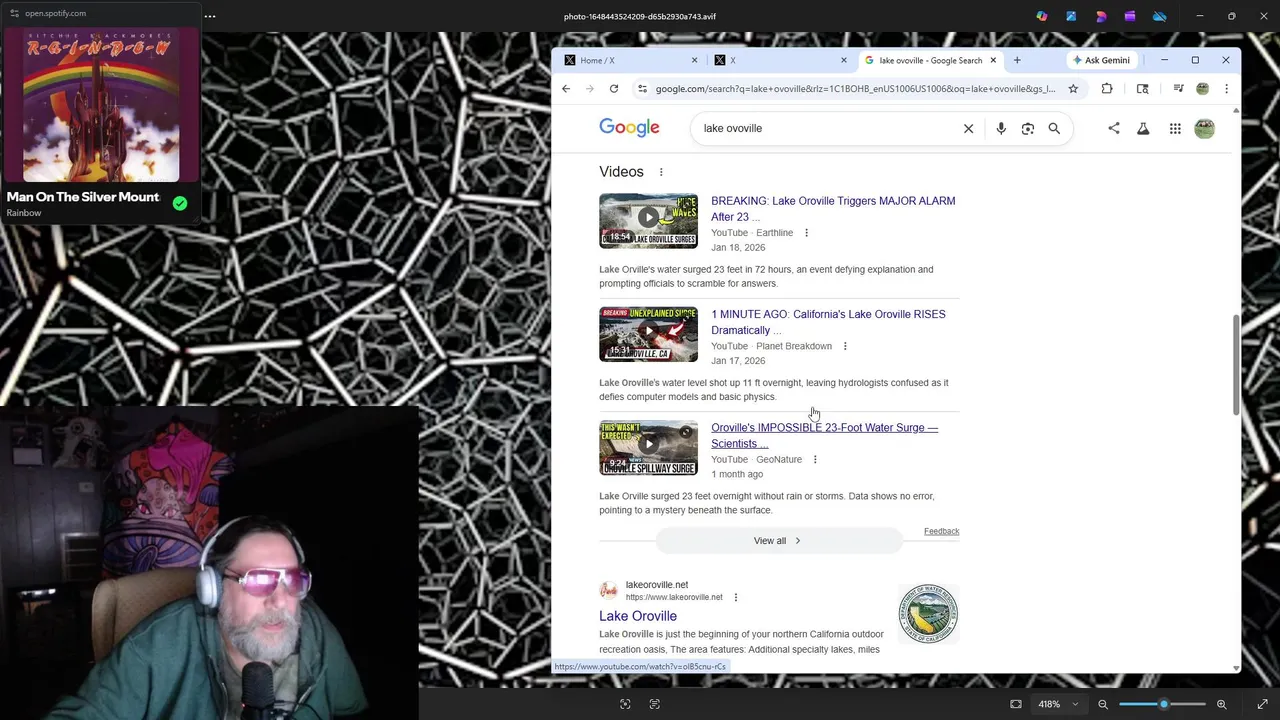The height and width of the screenshot is (720, 1280).
Task: Zoom in with the plus magnifier
Action: tap(1221, 704)
